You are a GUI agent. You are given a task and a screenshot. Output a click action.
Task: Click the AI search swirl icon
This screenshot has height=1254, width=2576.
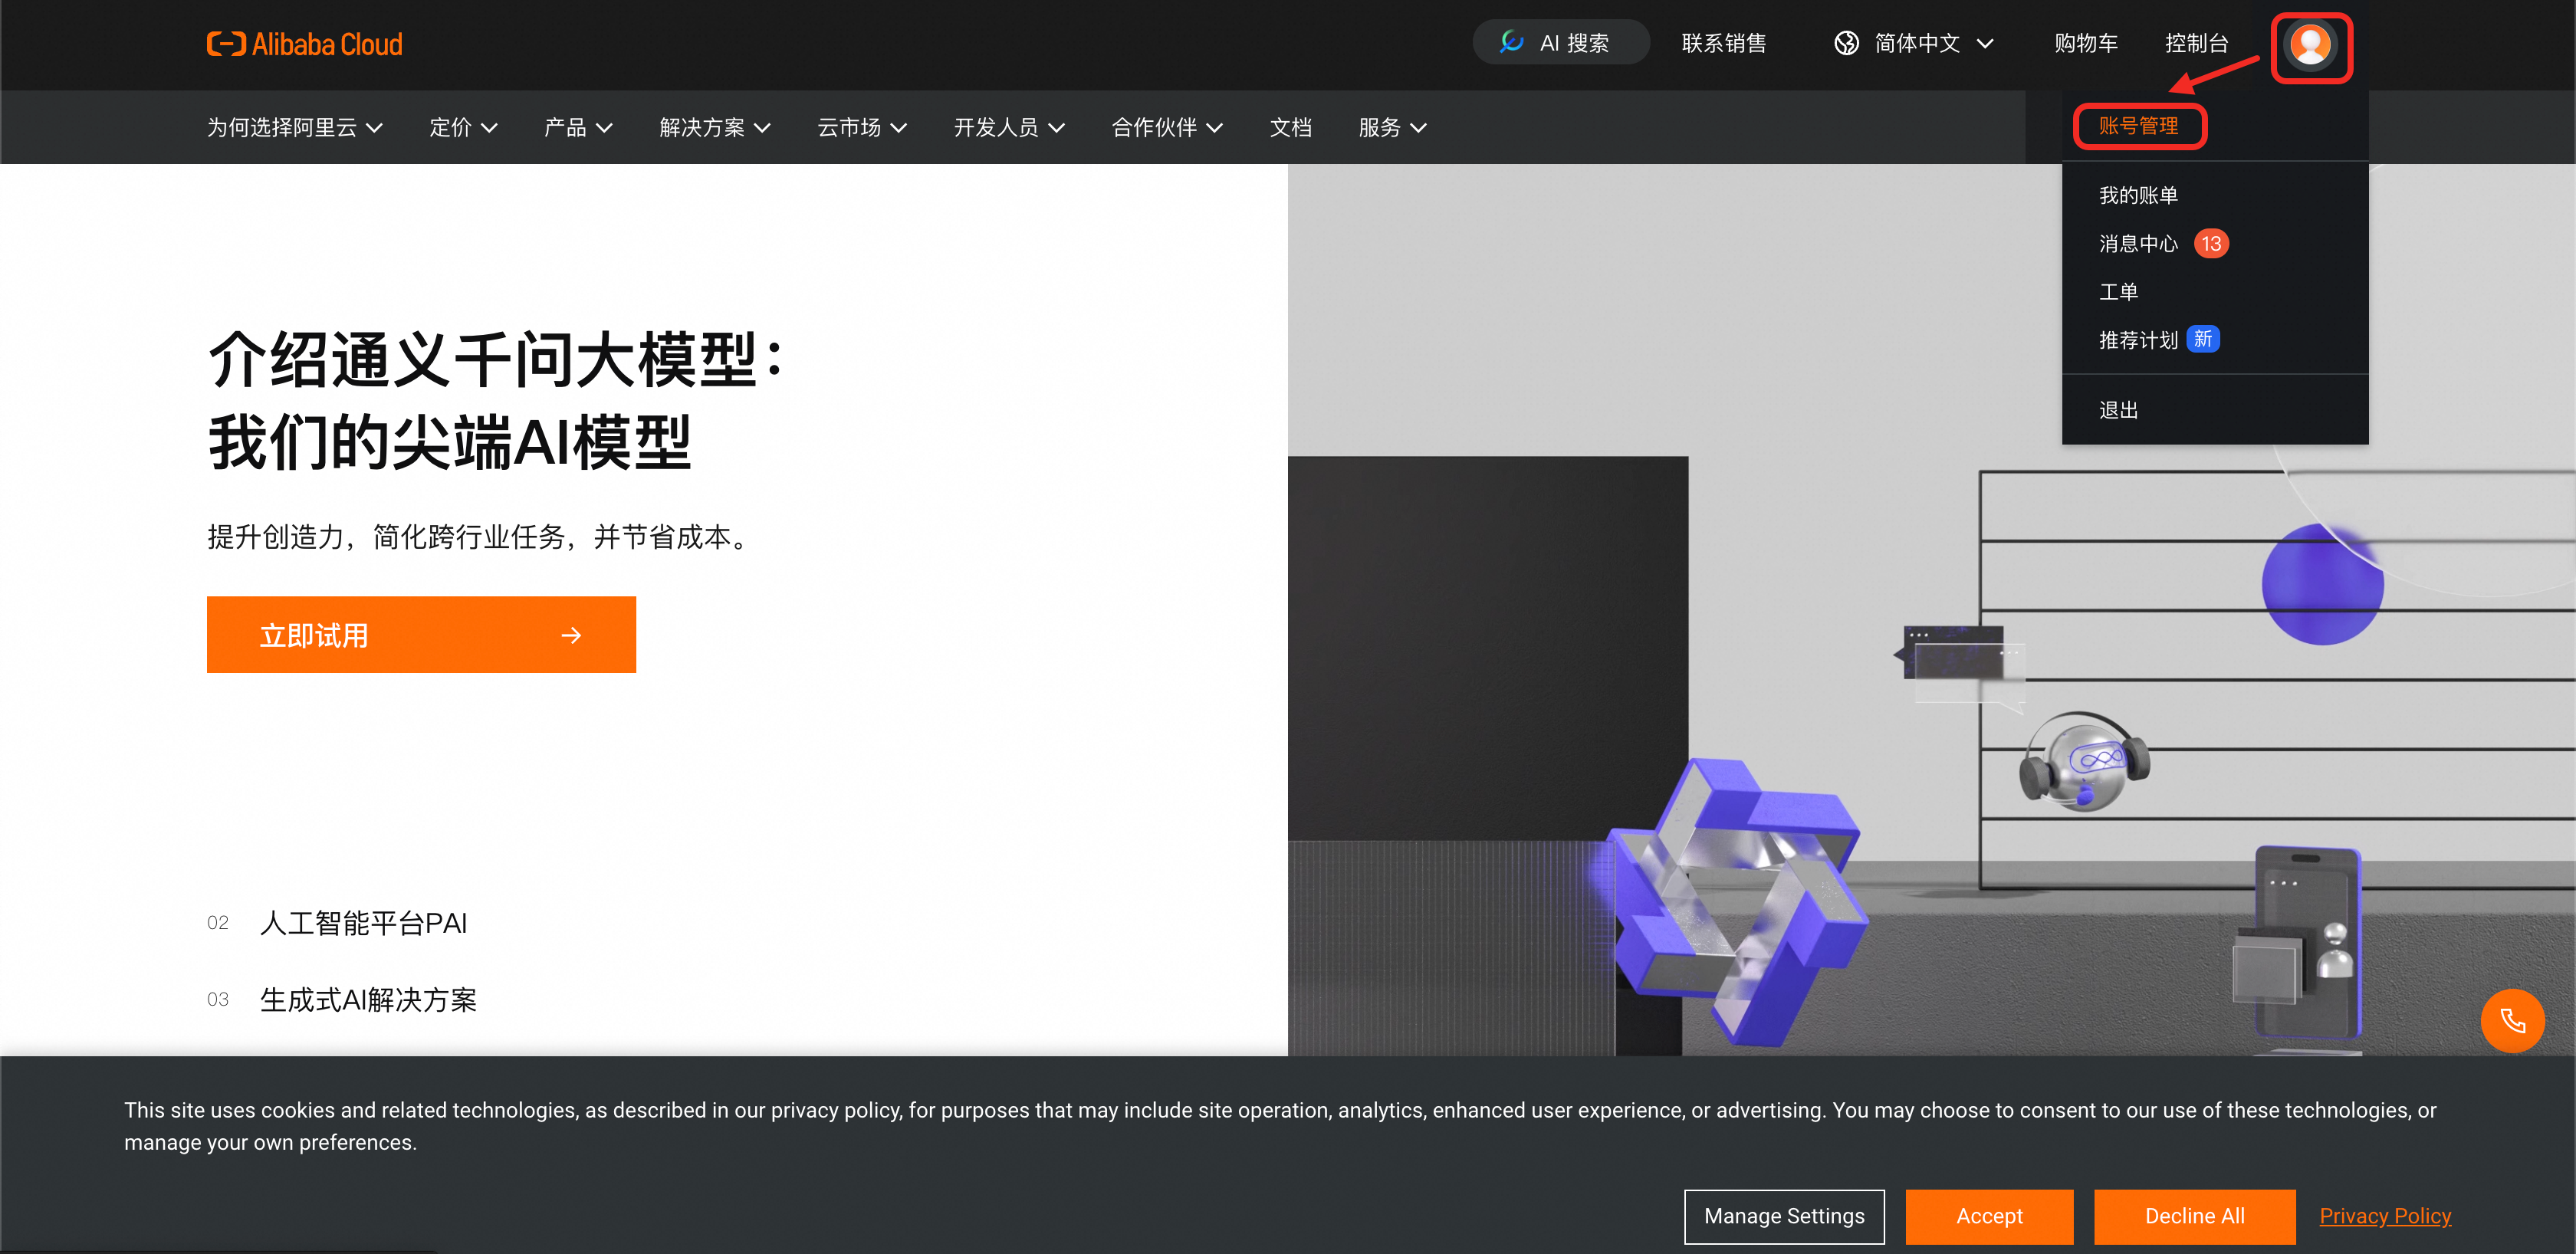click(x=1511, y=42)
